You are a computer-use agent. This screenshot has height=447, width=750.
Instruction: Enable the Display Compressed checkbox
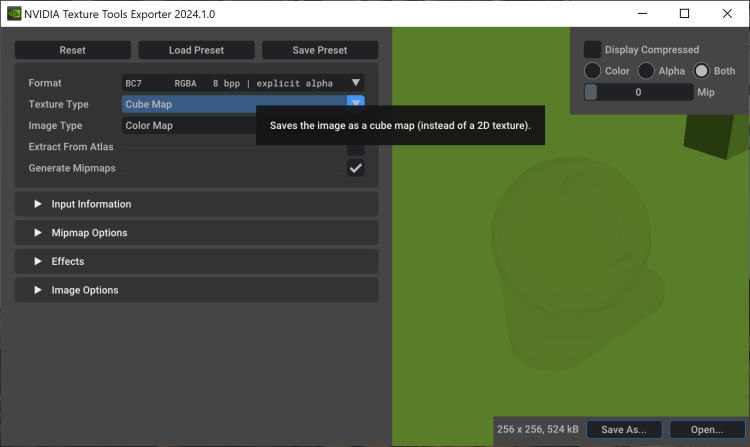point(592,50)
